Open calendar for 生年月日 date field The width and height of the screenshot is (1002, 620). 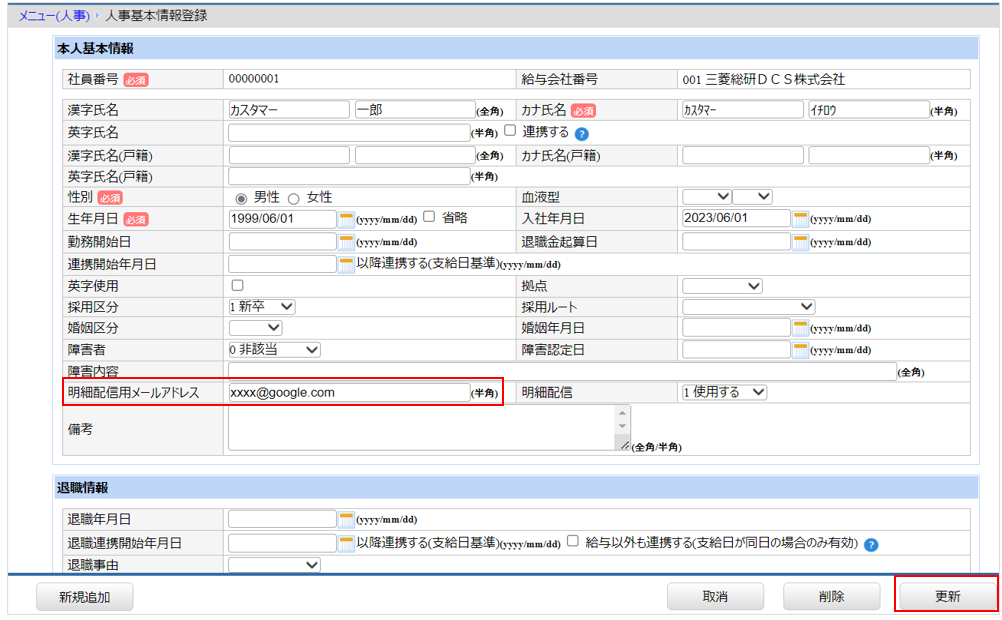pos(346,219)
